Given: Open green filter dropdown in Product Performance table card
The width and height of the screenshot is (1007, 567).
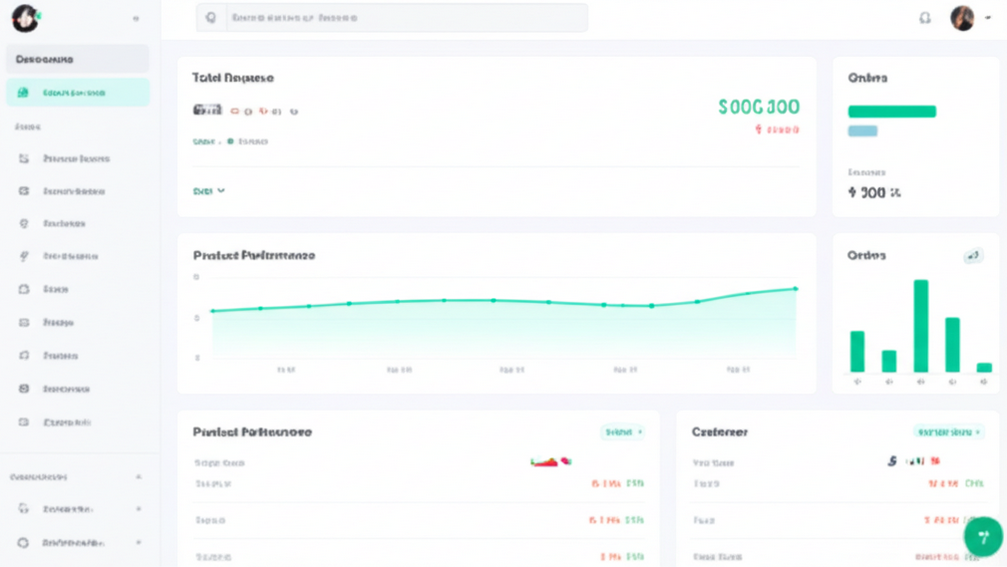Looking at the screenshot, I should coord(623,432).
